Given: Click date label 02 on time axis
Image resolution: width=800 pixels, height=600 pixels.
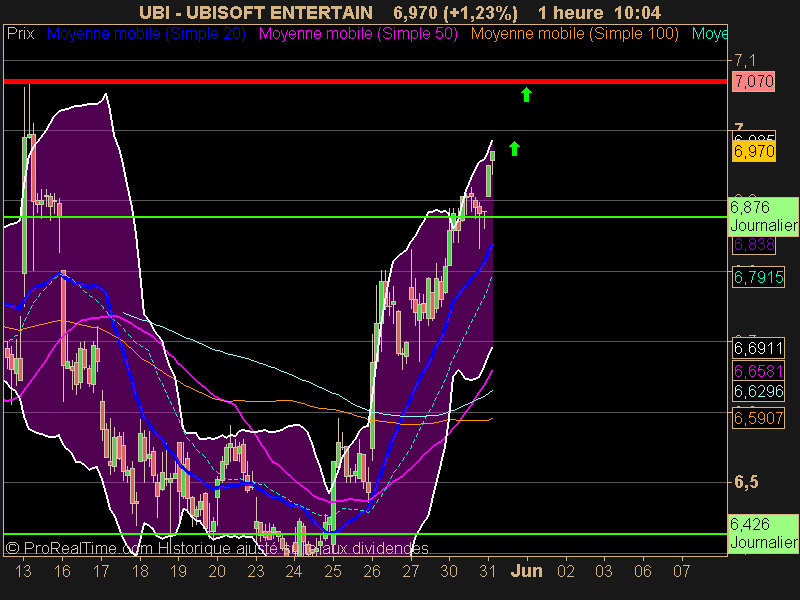Looking at the screenshot, I should pyautogui.click(x=566, y=571).
